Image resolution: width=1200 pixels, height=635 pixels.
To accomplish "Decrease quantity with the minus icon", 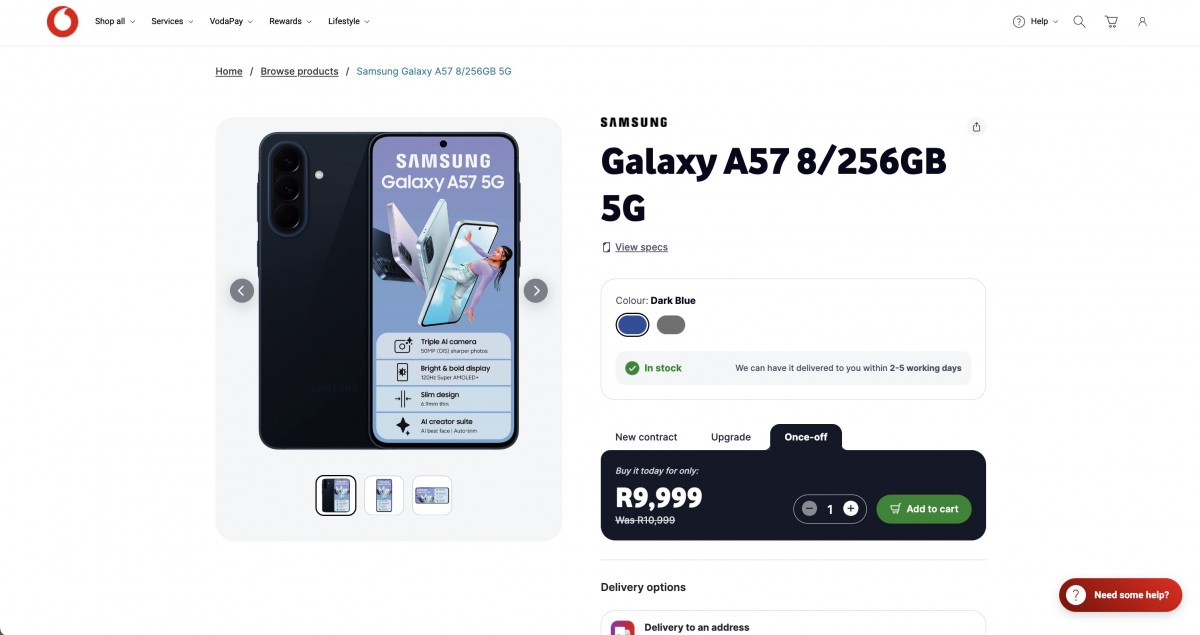I will (x=809, y=509).
